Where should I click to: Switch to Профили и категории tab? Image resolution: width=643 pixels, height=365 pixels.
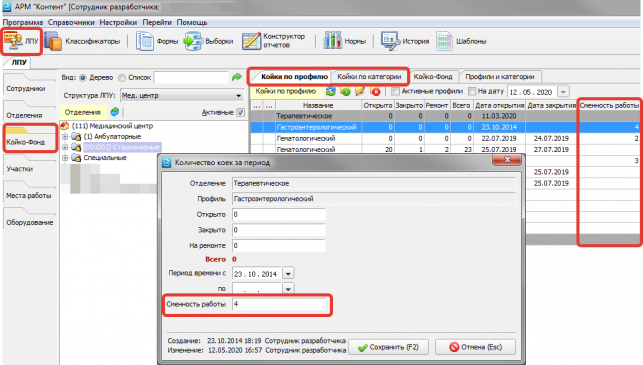click(500, 77)
